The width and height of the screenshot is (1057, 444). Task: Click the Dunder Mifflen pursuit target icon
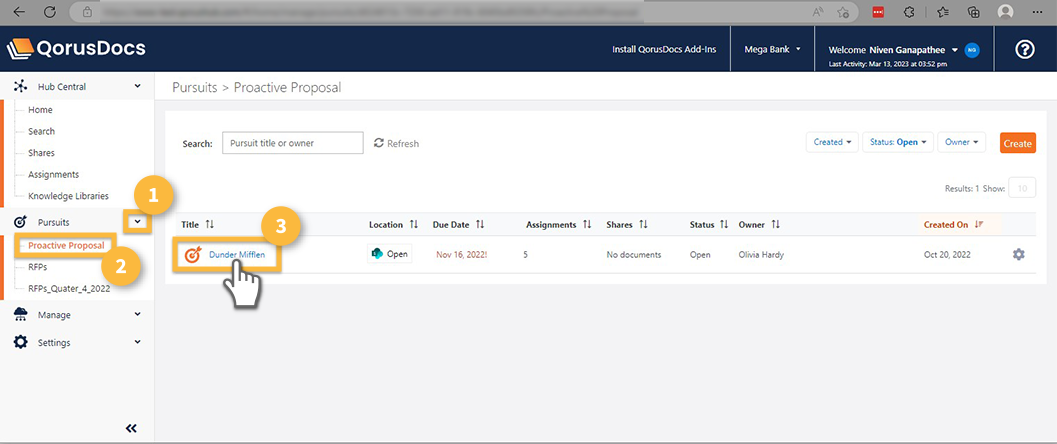193,255
